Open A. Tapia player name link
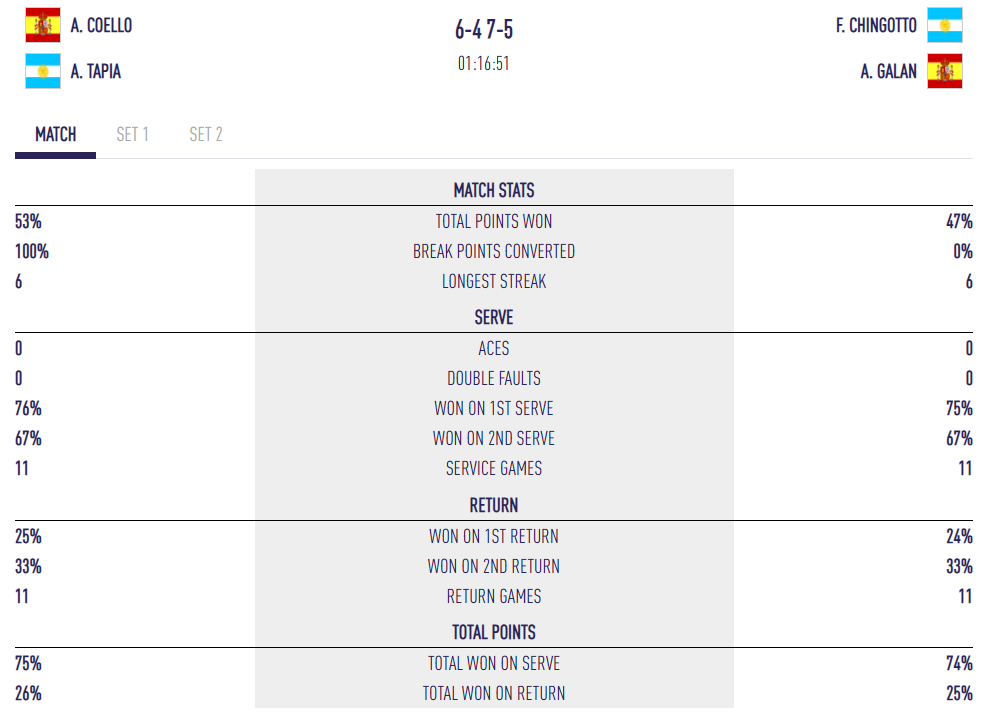 [96, 71]
